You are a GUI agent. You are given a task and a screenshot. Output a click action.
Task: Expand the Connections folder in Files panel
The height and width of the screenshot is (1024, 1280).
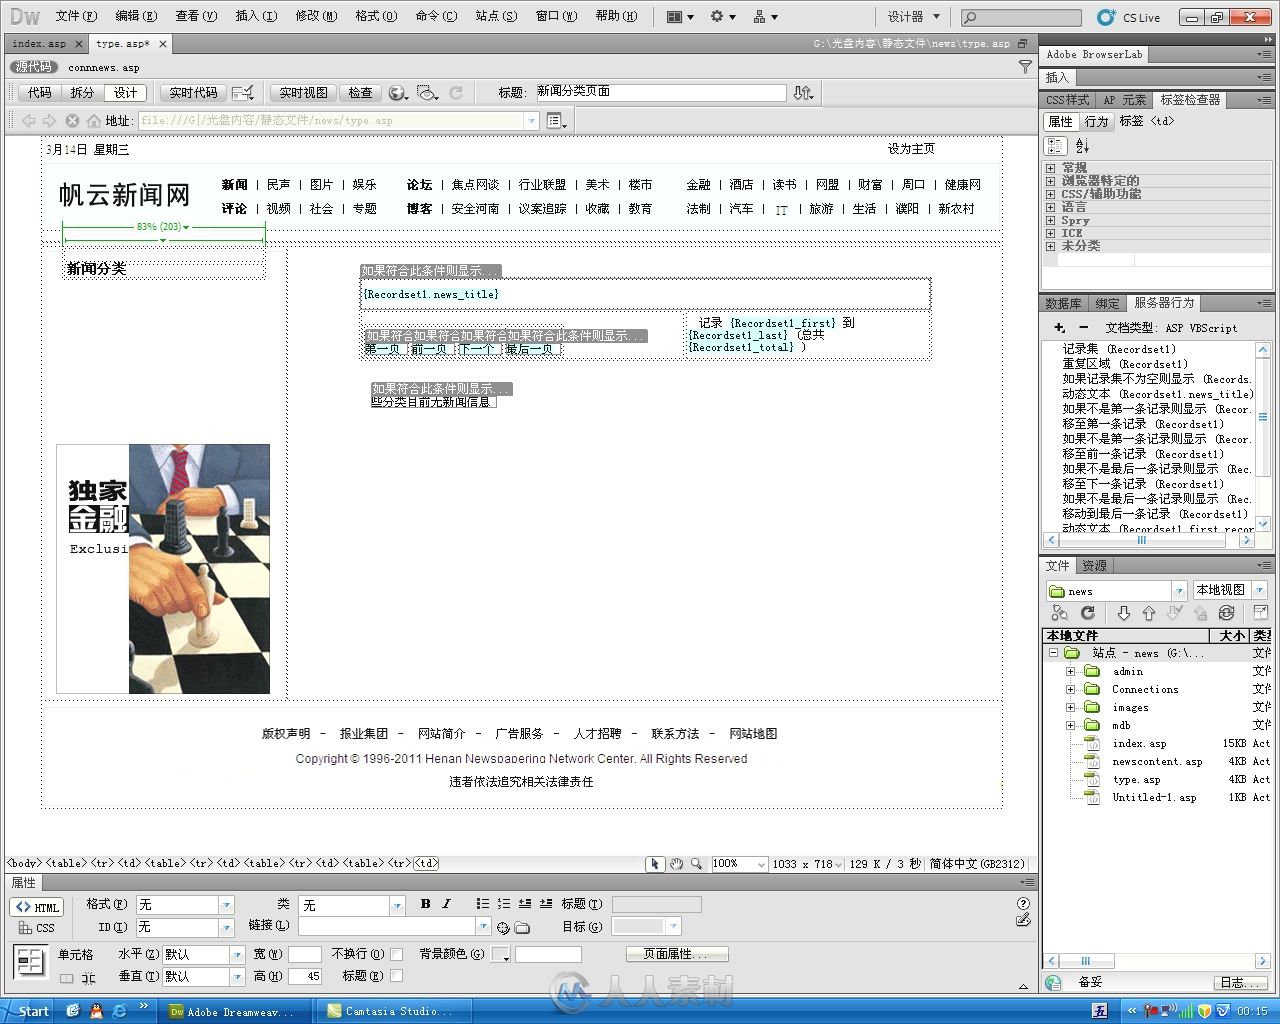(1070, 690)
